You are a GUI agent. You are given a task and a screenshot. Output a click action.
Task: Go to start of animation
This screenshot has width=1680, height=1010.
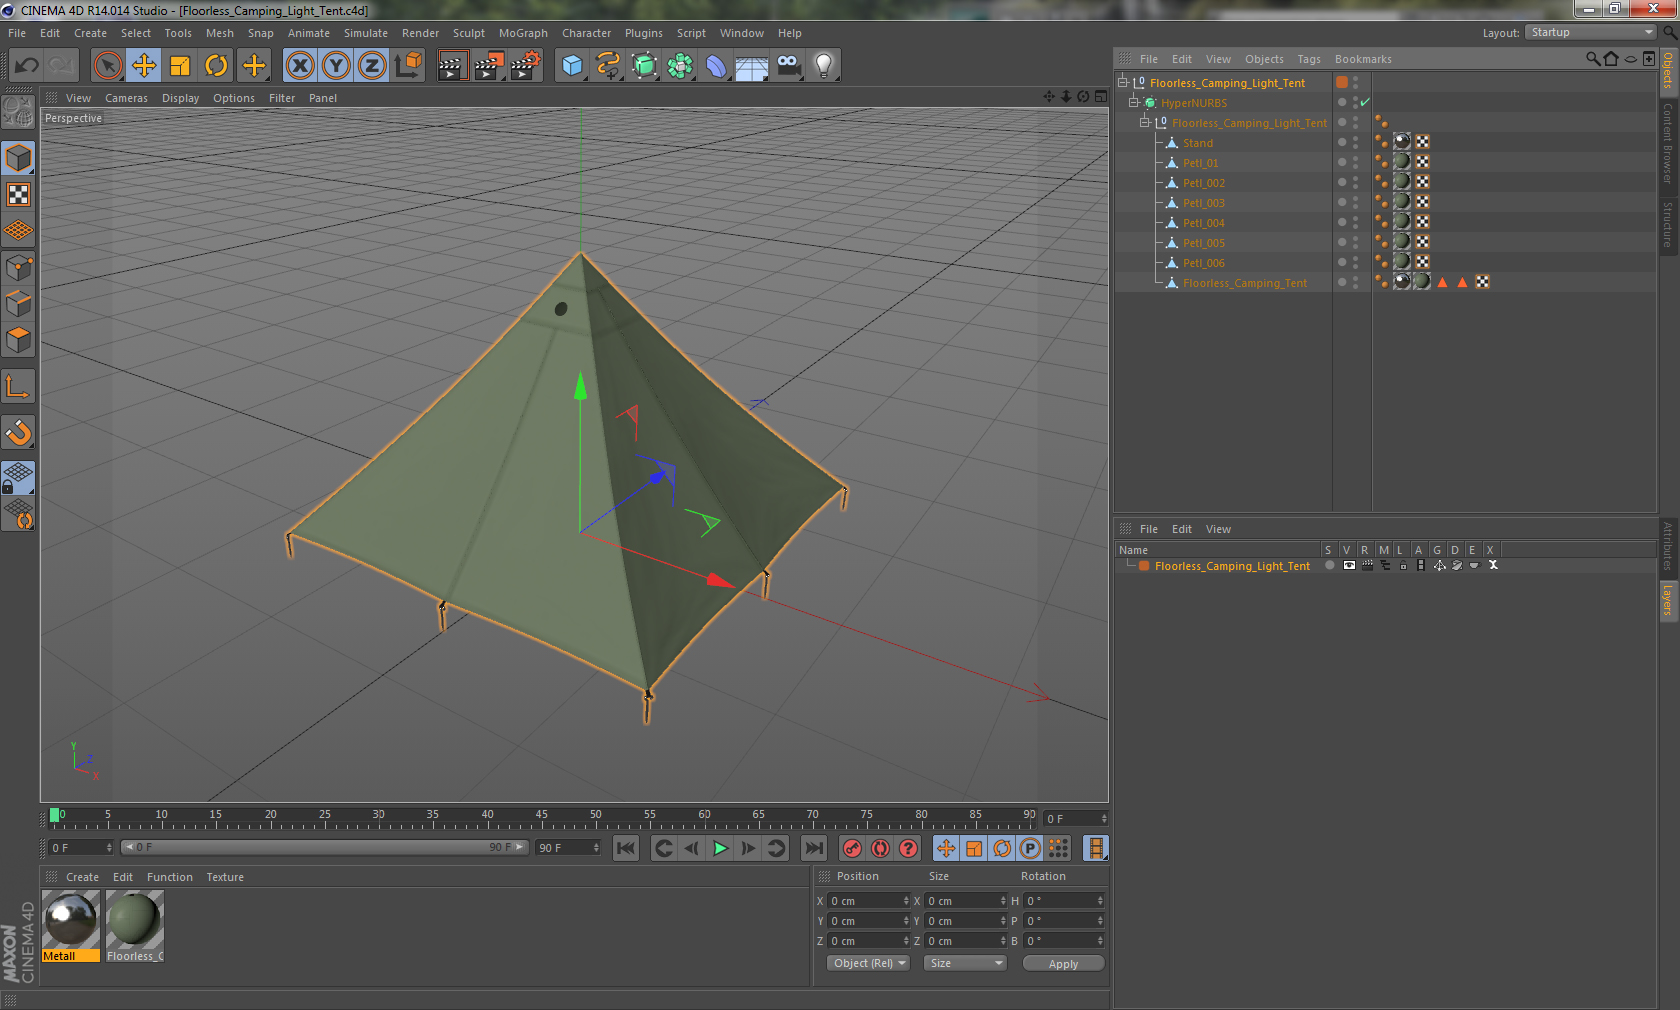tap(626, 849)
